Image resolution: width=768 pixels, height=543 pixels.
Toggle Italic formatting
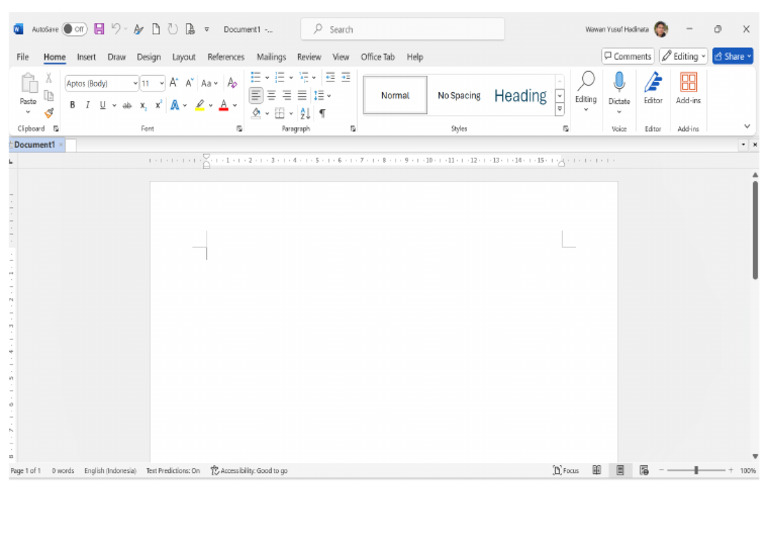tap(88, 105)
